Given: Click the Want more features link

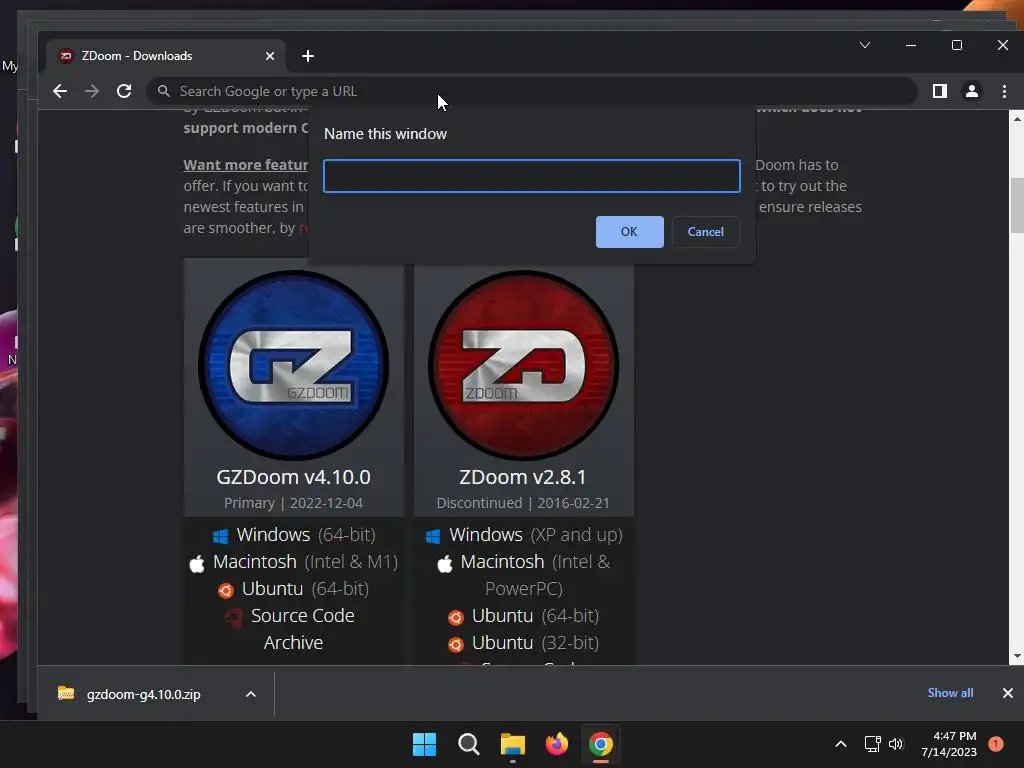Looking at the screenshot, I should (246, 165).
